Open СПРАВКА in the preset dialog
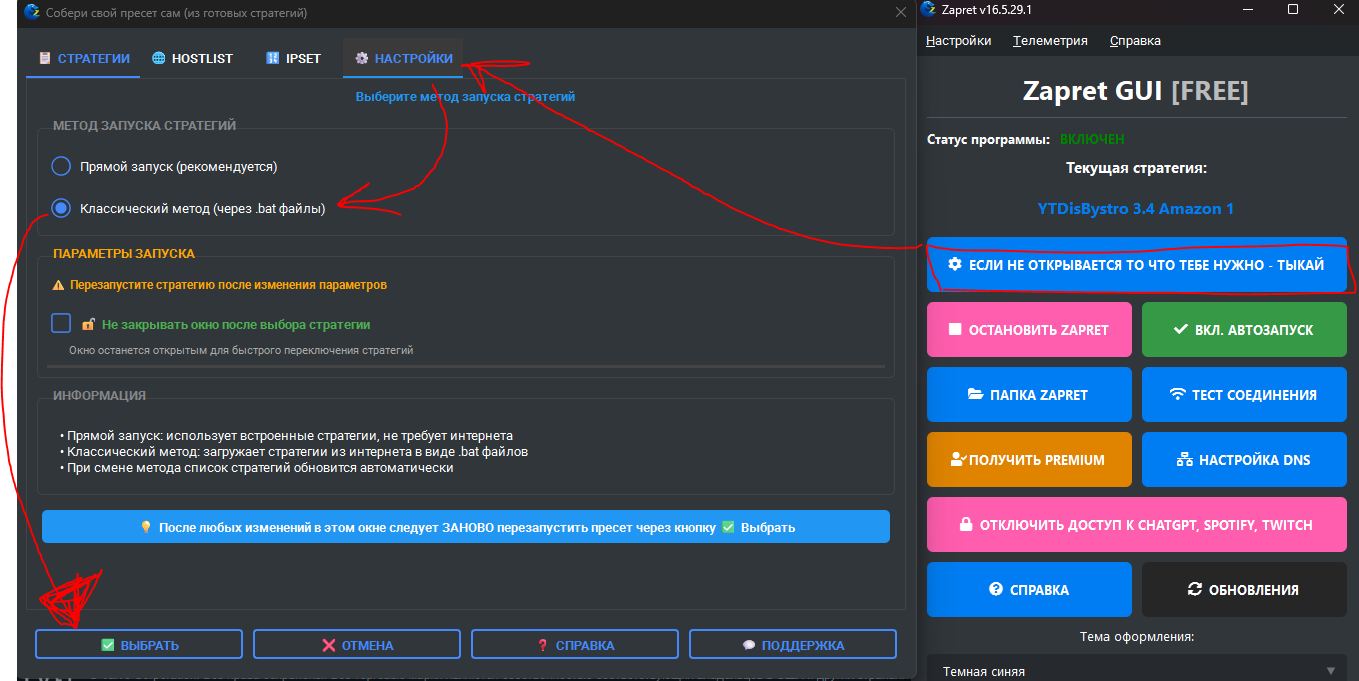Image resolution: width=1359 pixels, height=681 pixels. 575,645
